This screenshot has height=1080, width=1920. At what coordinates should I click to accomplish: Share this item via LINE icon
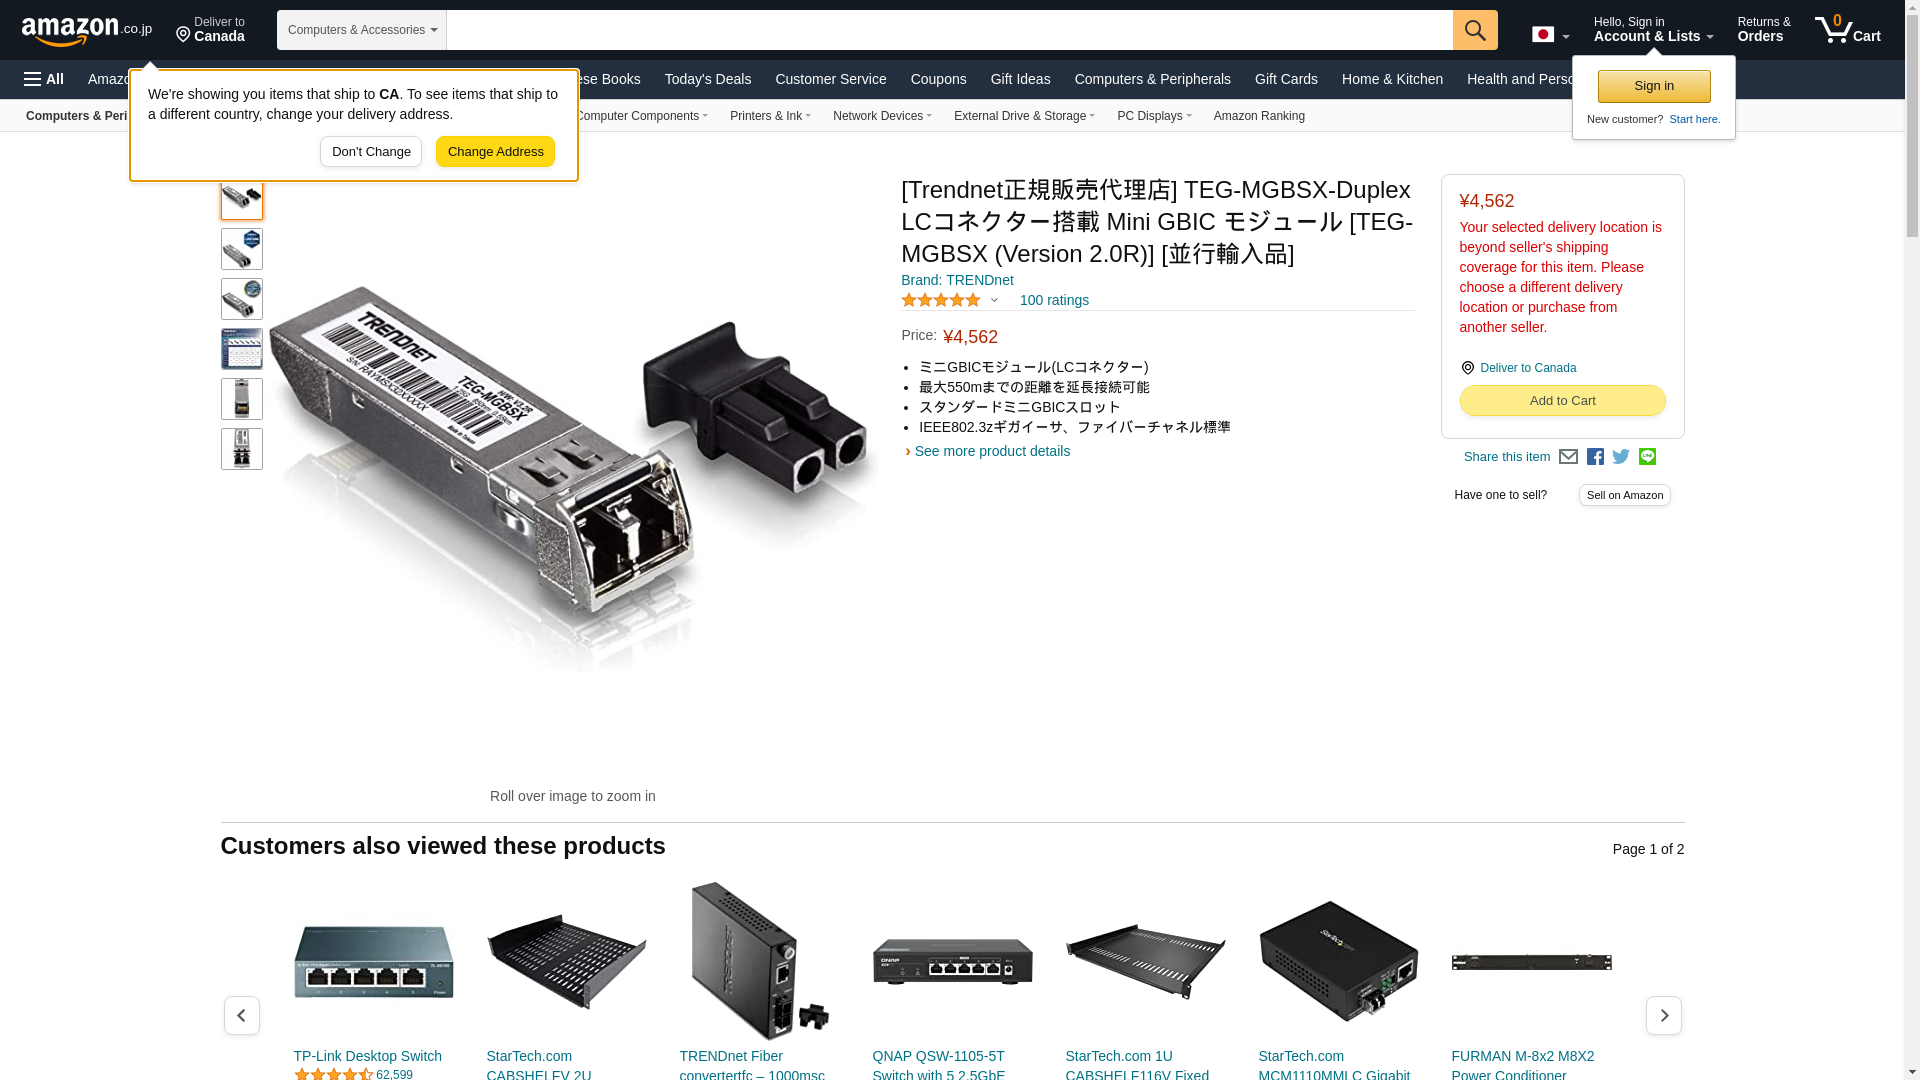click(1647, 457)
